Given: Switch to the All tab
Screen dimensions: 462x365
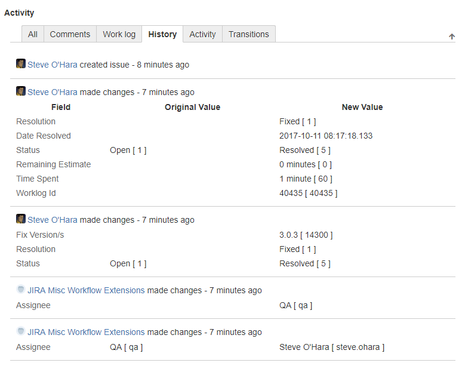Looking at the screenshot, I should click(33, 34).
